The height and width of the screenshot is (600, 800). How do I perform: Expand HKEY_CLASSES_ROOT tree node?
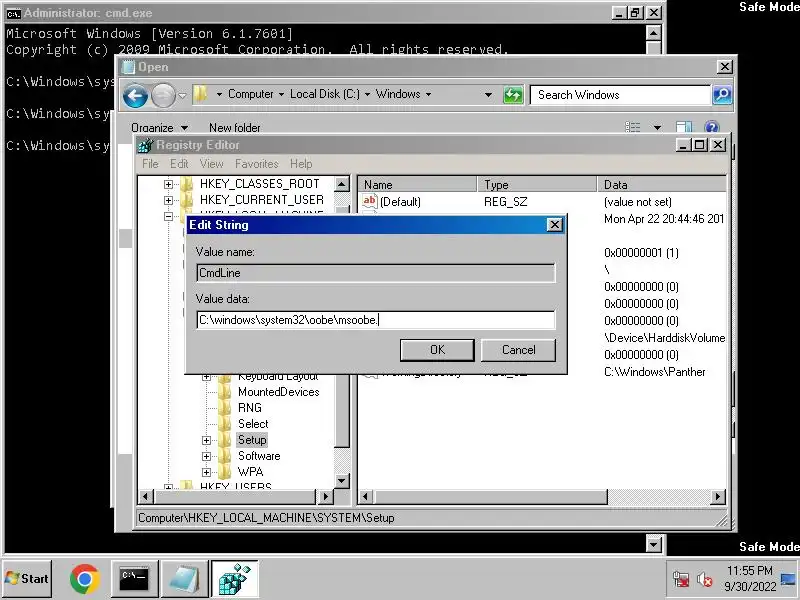coord(168,184)
